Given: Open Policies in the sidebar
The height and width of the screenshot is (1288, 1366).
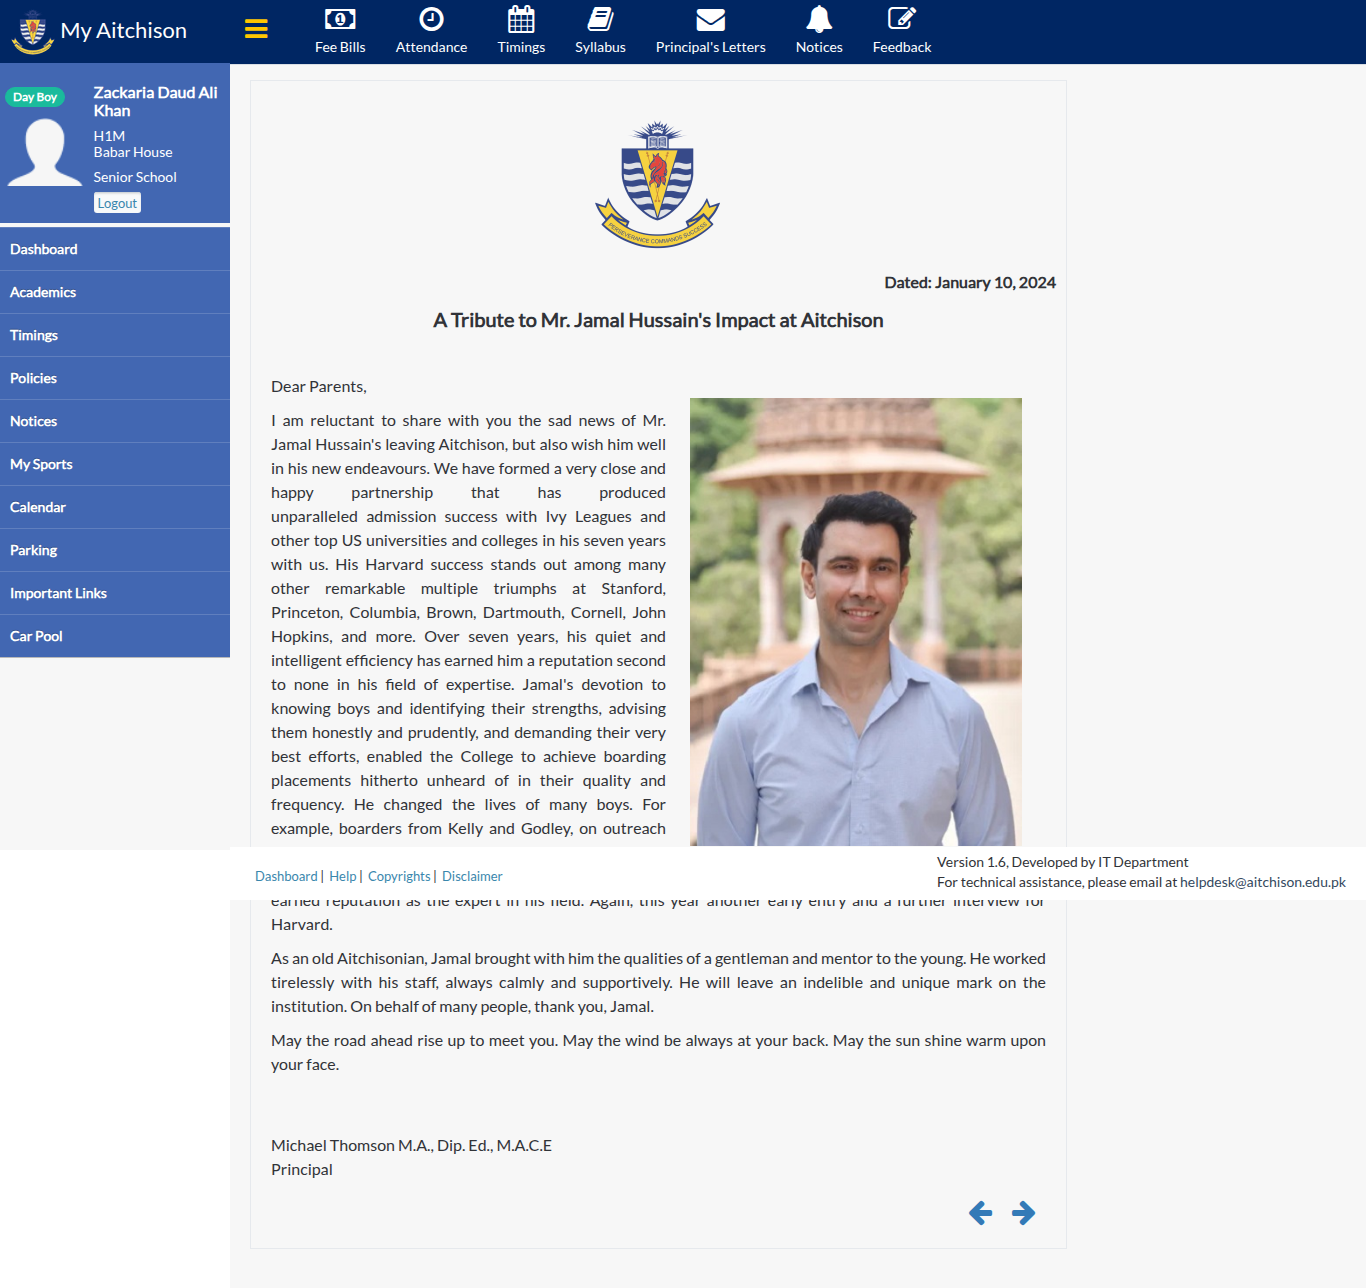Looking at the screenshot, I should [115, 378].
